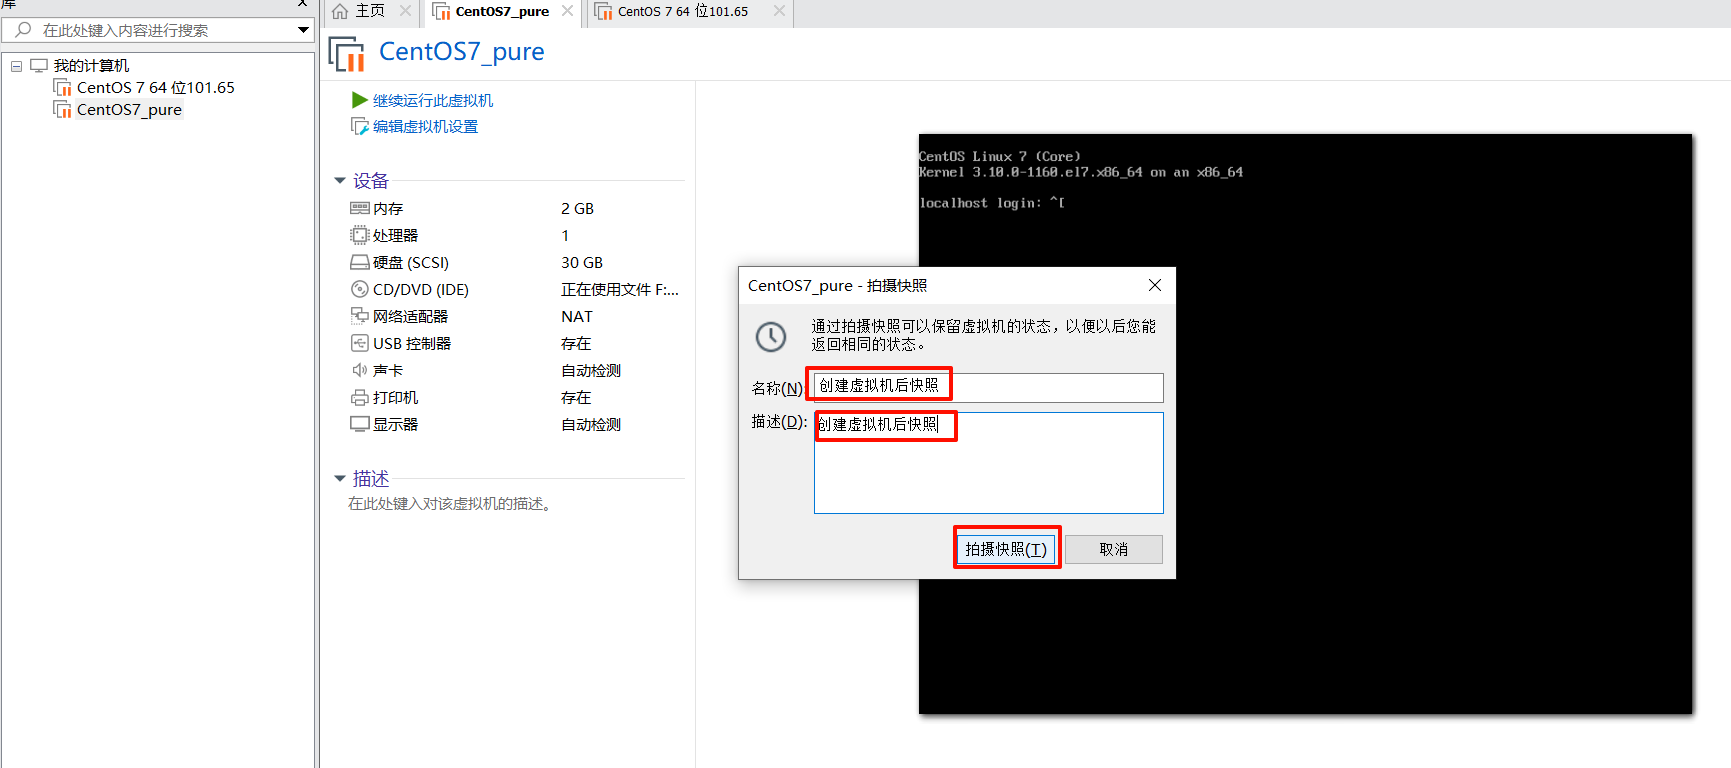Click the large CentOS7_pure VM header icon

click(346, 53)
